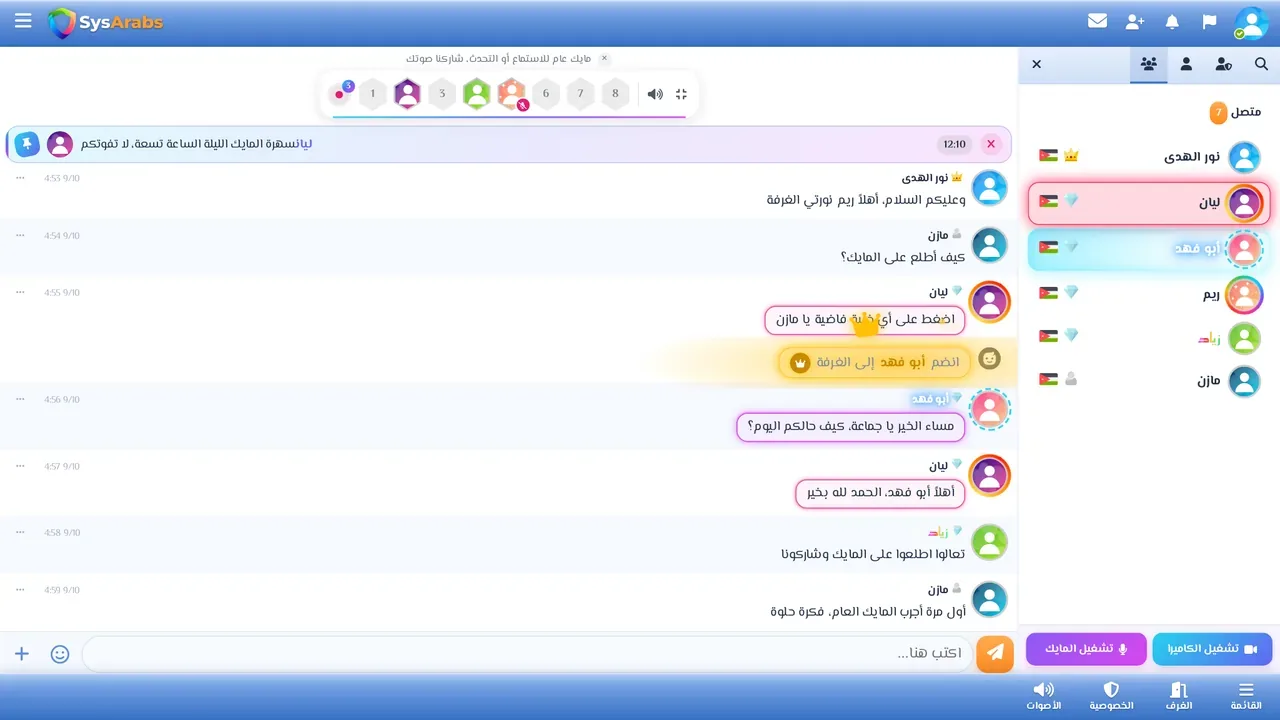This screenshot has width=1280, height=720.
Task: Open attachments with the plus icon
Action: tap(22, 654)
